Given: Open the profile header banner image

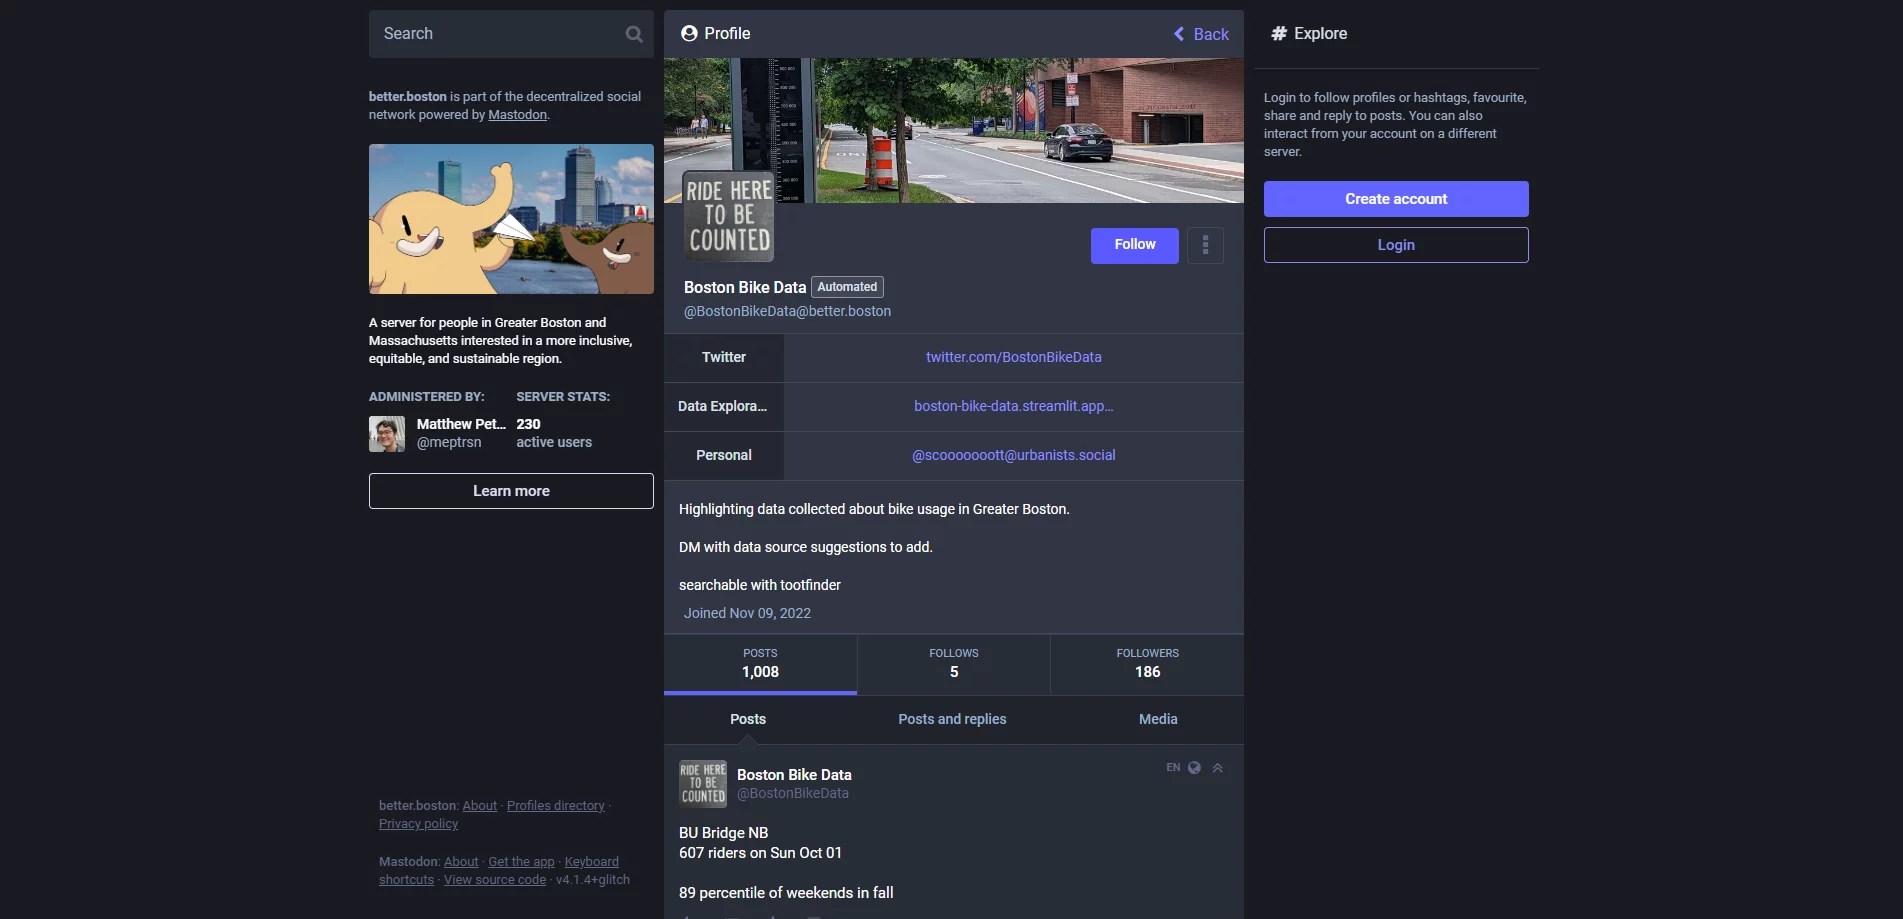Looking at the screenshot, I should (954, 130).
